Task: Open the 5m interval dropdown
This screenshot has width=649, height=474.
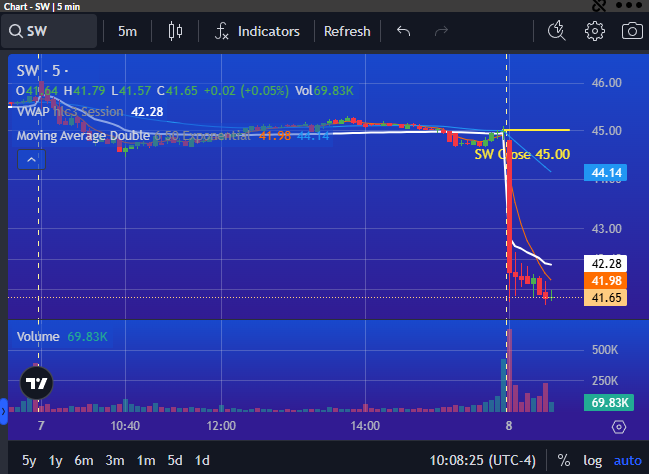Action: pyautogui.click(x=127, y=31)
